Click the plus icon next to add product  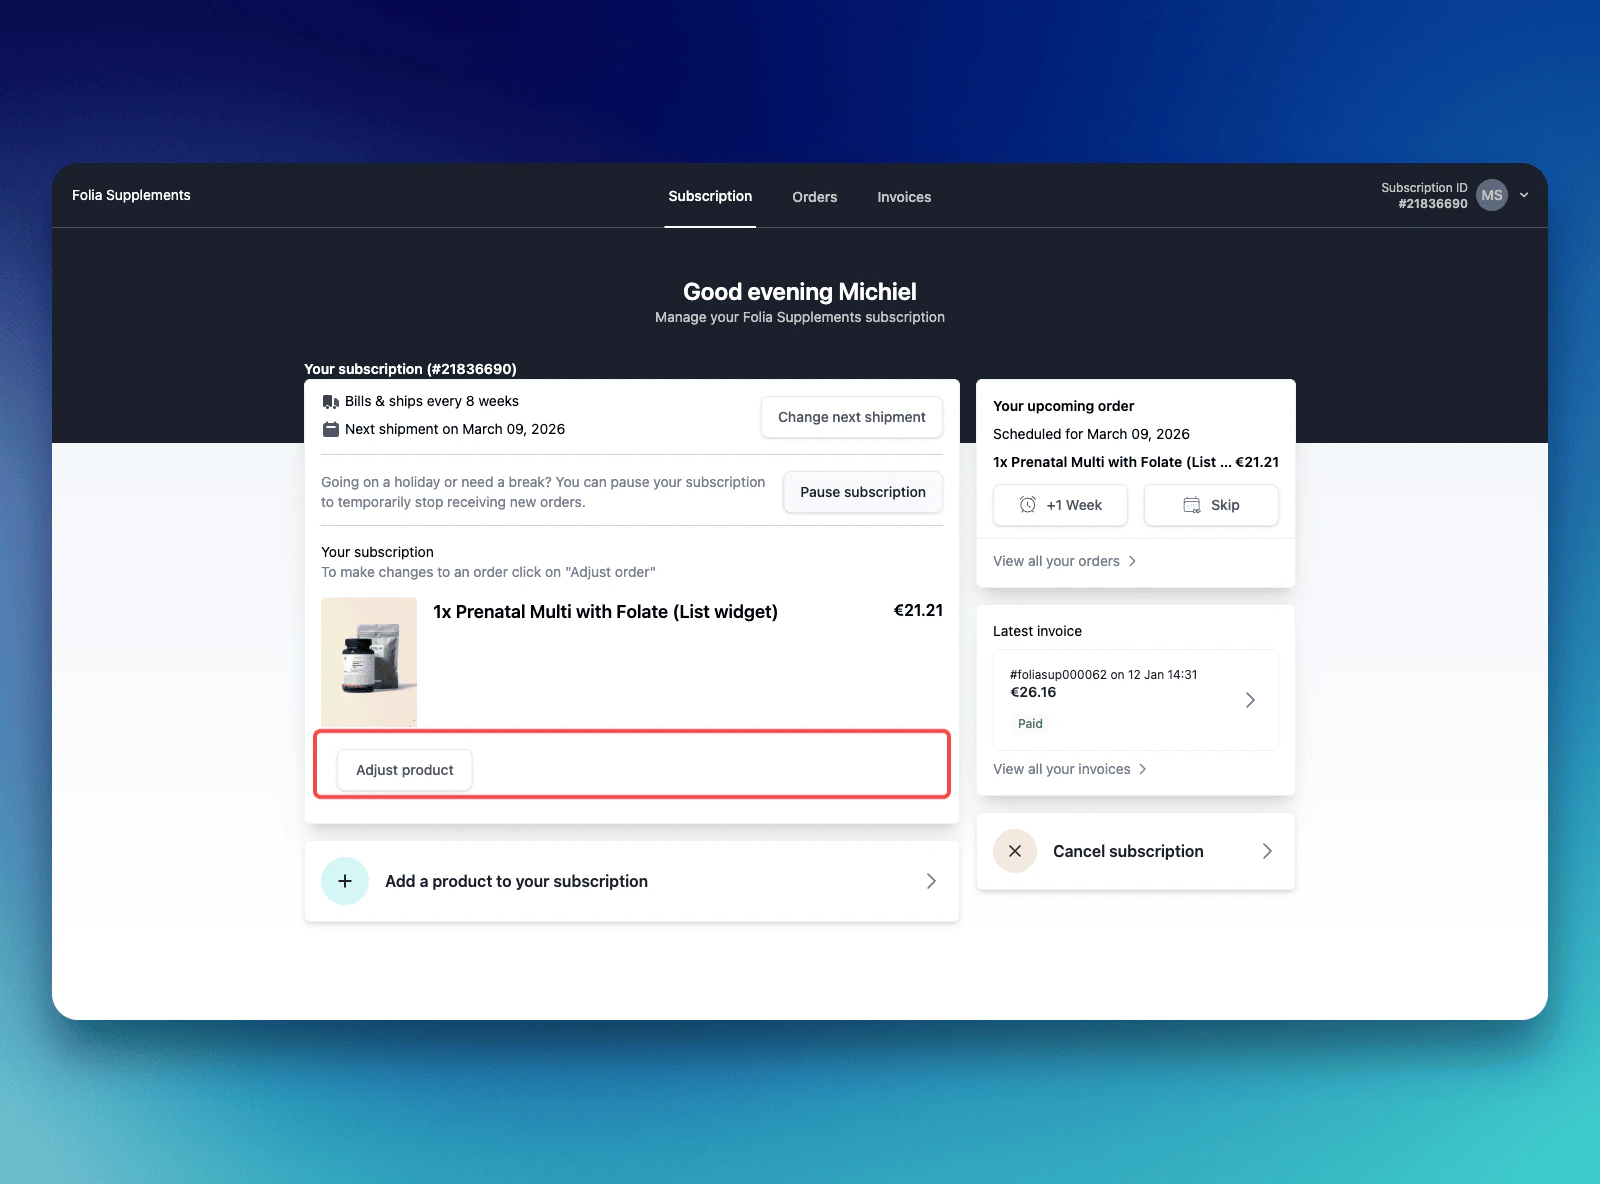tap(344, 881)
